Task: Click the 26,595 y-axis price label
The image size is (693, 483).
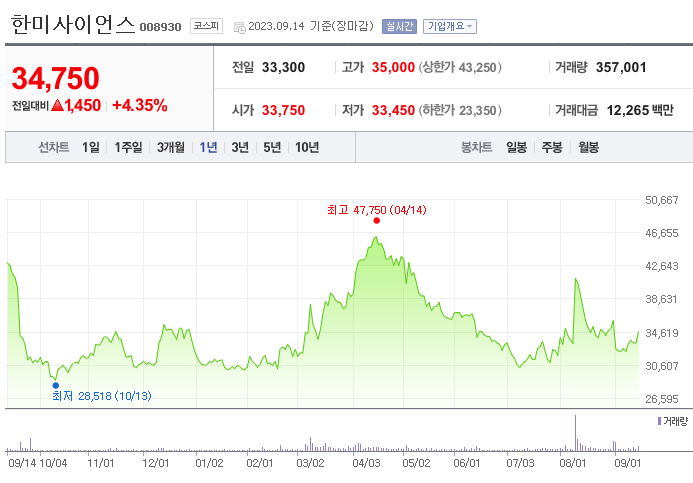Action: click(662, 399)
